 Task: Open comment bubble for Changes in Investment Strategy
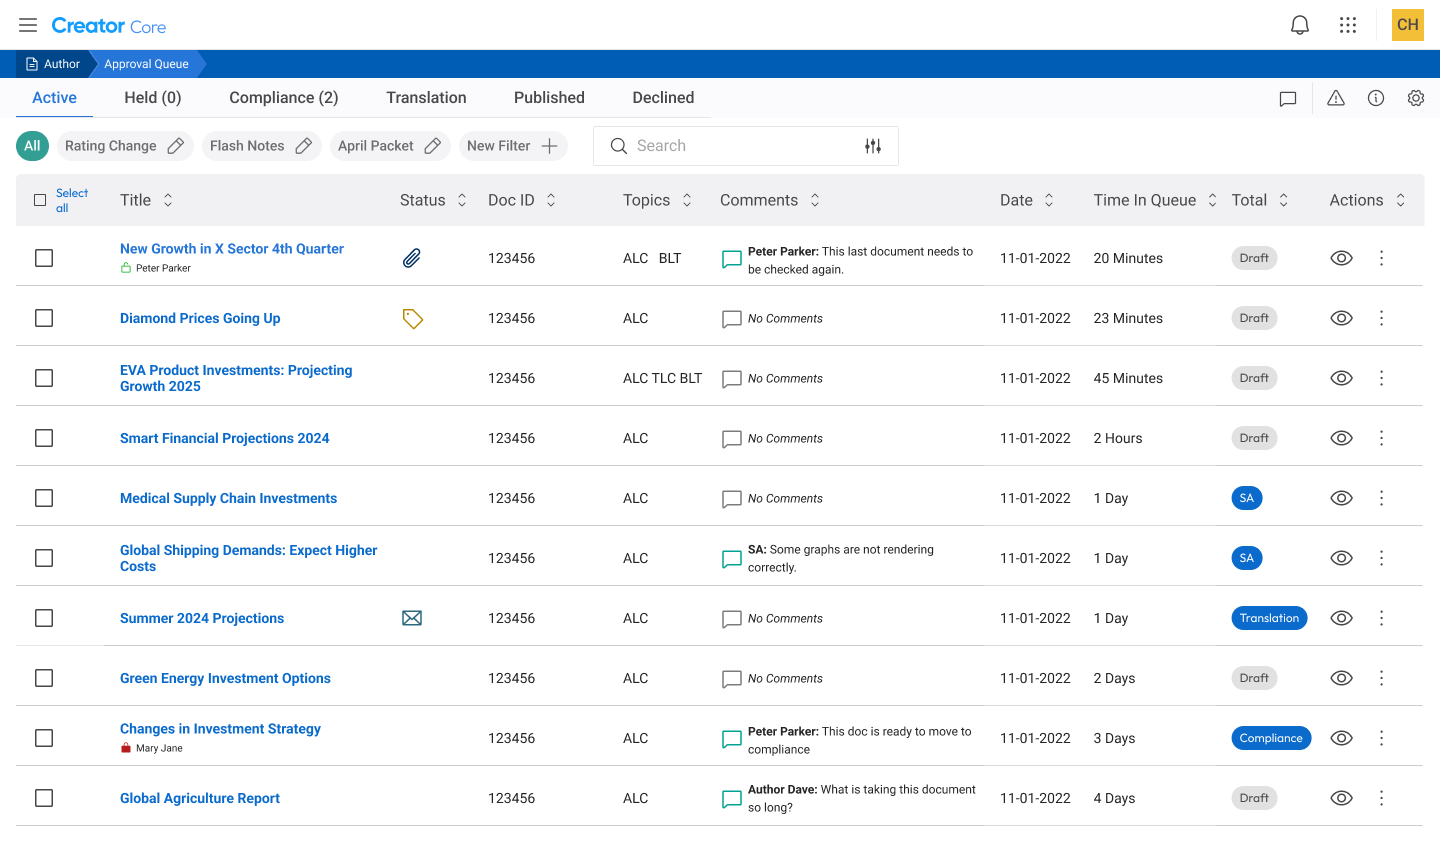(732, 739)
